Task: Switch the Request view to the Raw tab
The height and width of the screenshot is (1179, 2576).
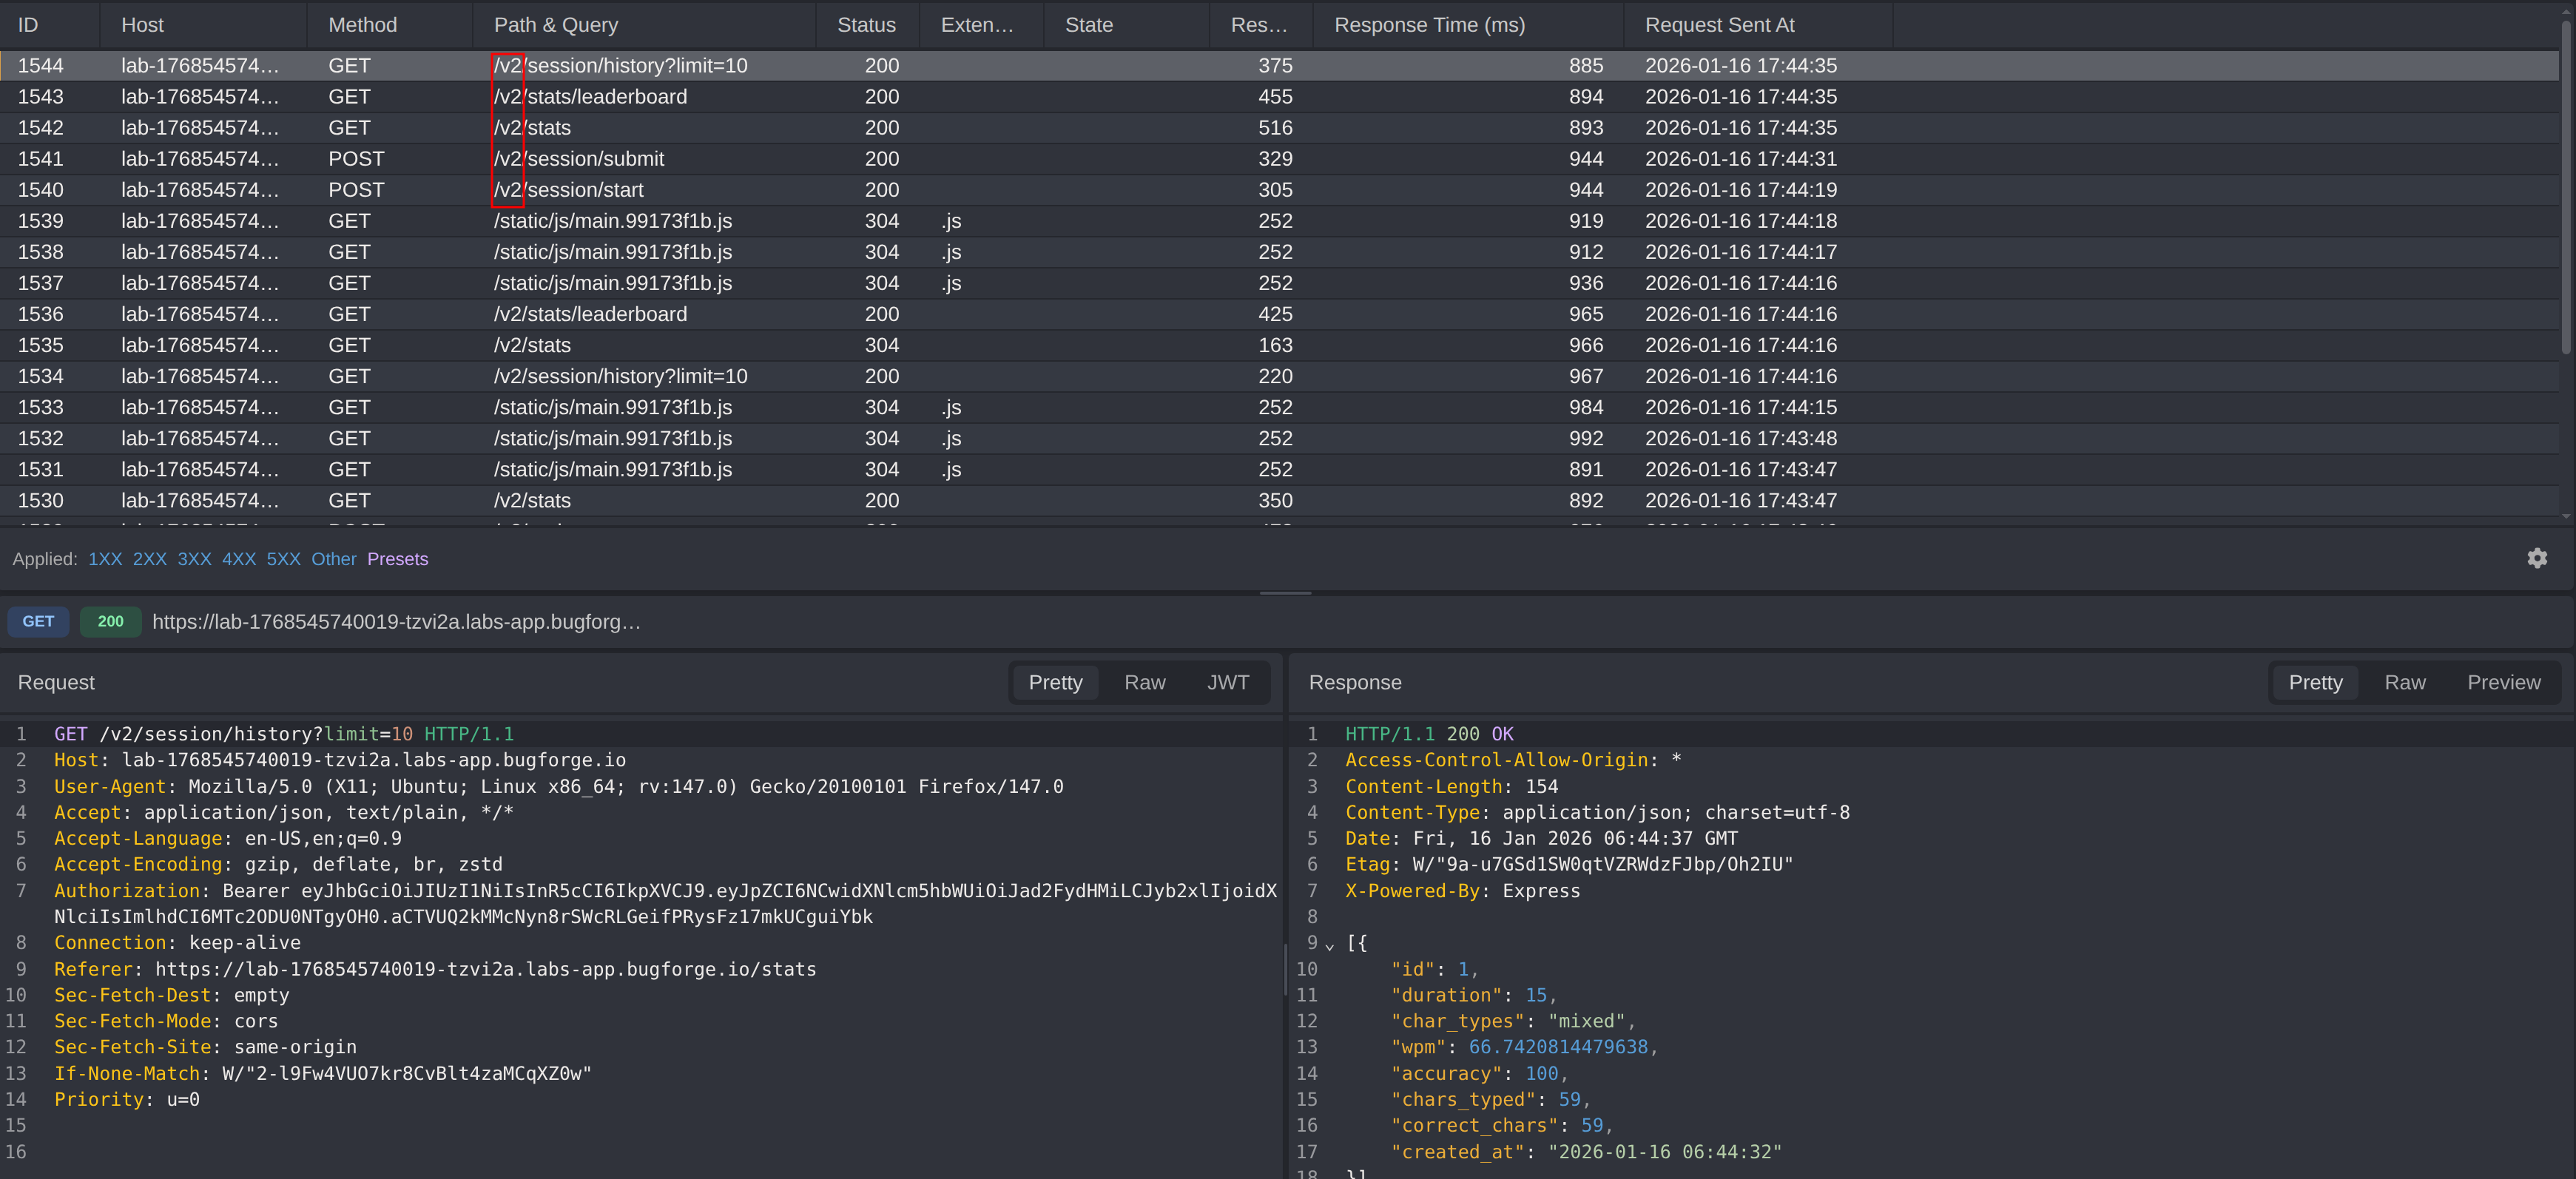Action: pyautogui.click(x=1144, y=682)
